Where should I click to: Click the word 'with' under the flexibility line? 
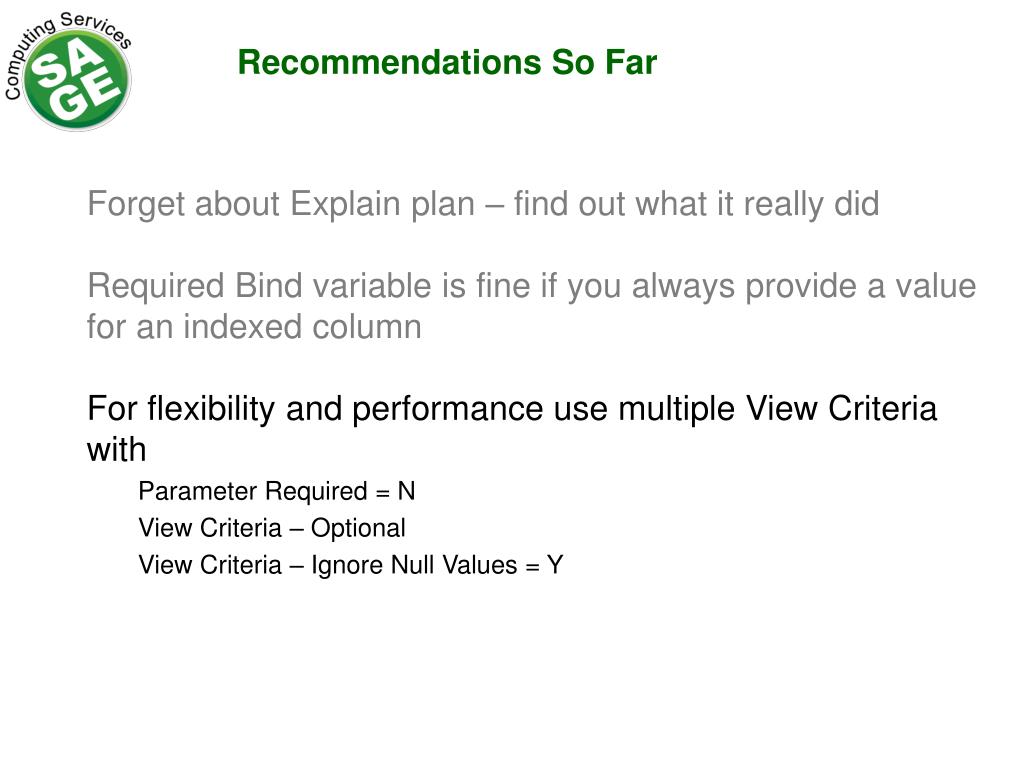click(x=116, y=449)
